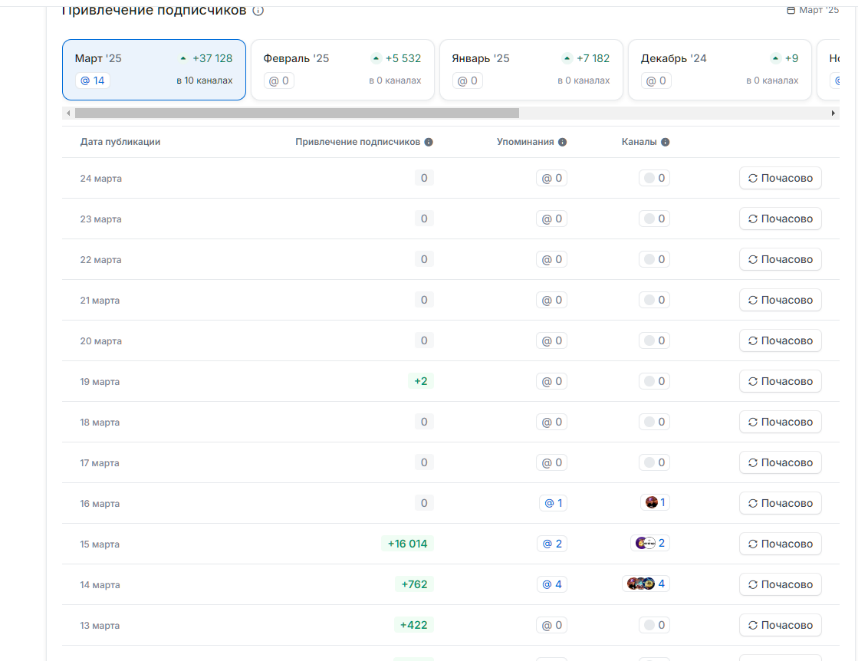Click channel avatars for 15 марта row
858x661 pixels.
point(645,544)
